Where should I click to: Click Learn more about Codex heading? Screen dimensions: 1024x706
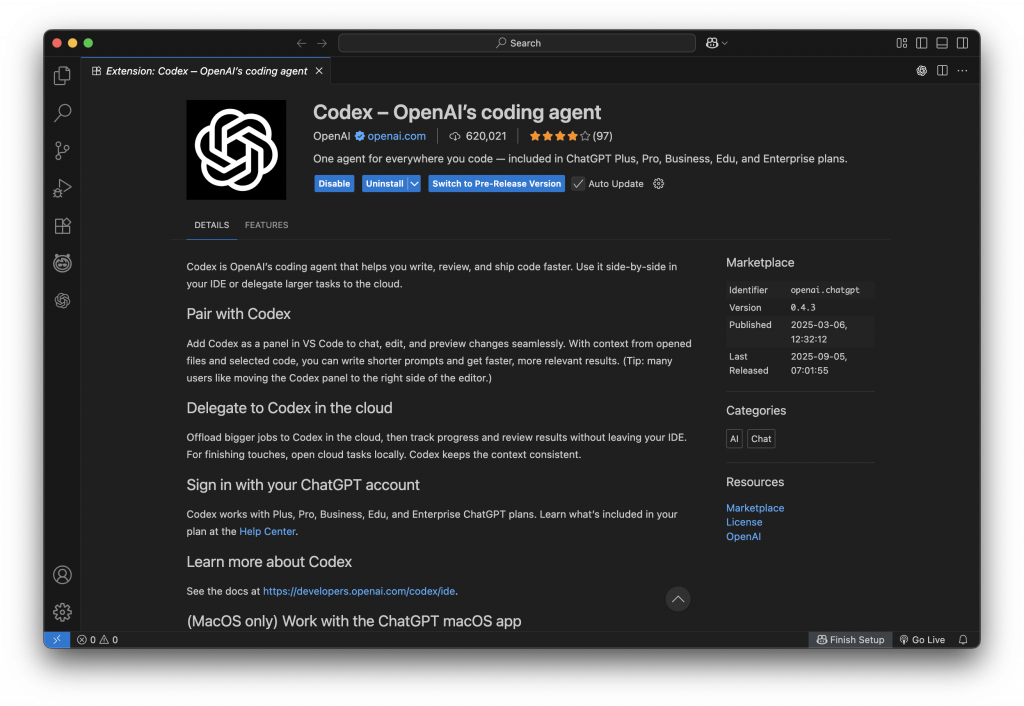269,562
